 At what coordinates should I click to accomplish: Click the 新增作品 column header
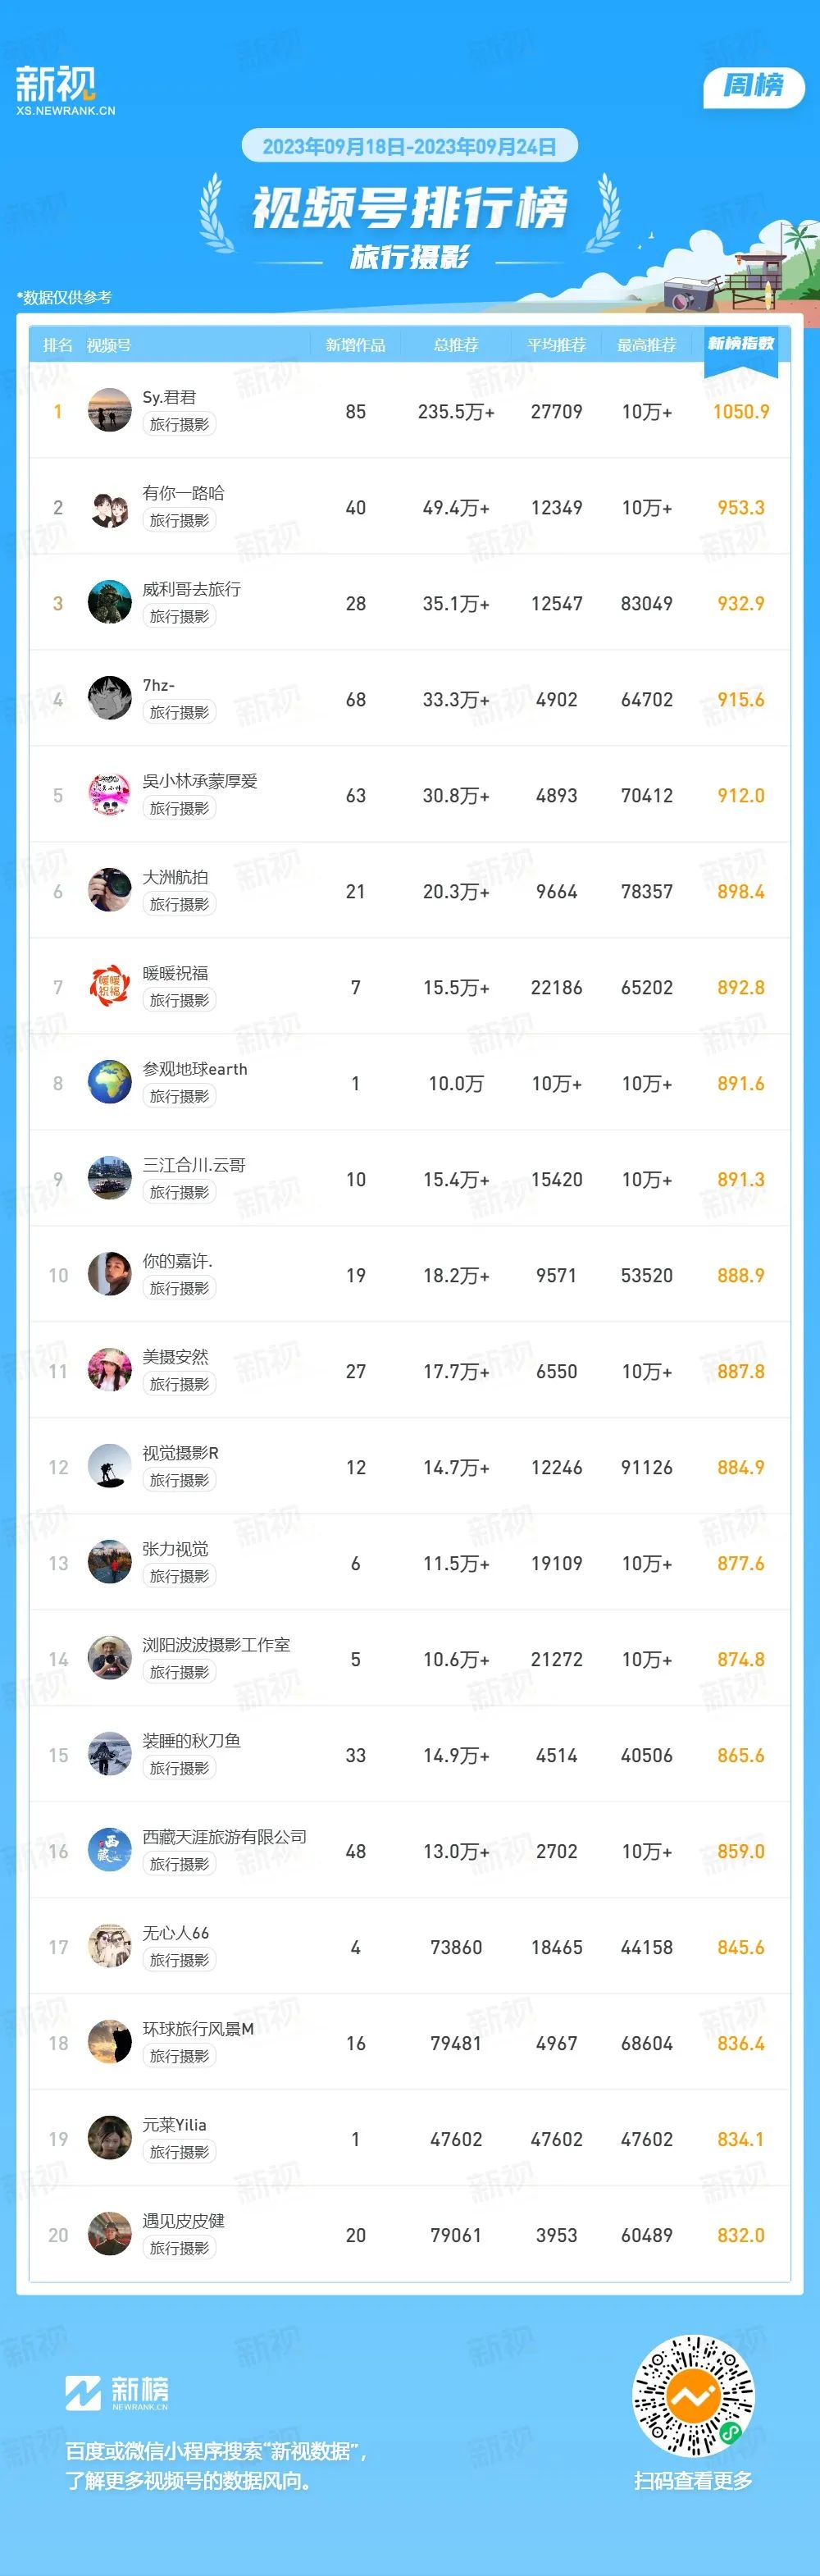355,345
